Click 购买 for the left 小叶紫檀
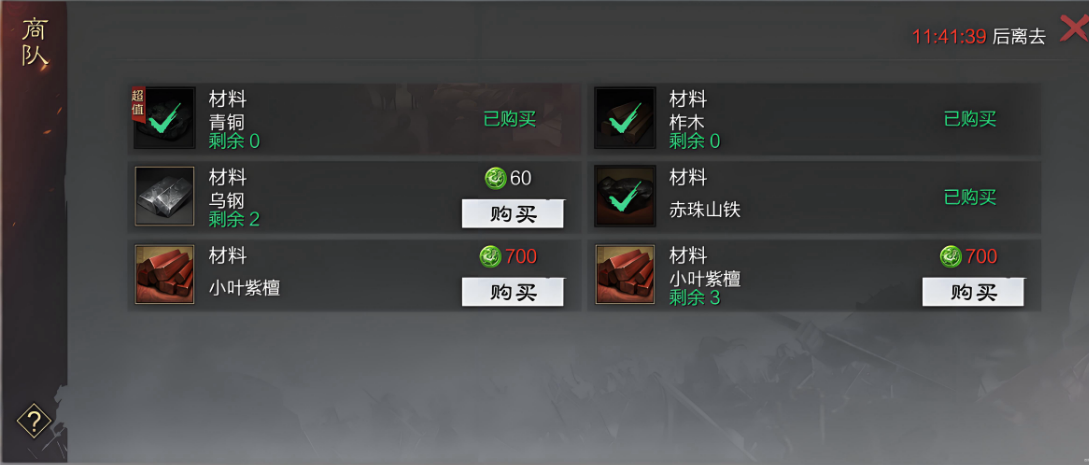1089x465 pixels. (513, 292)
